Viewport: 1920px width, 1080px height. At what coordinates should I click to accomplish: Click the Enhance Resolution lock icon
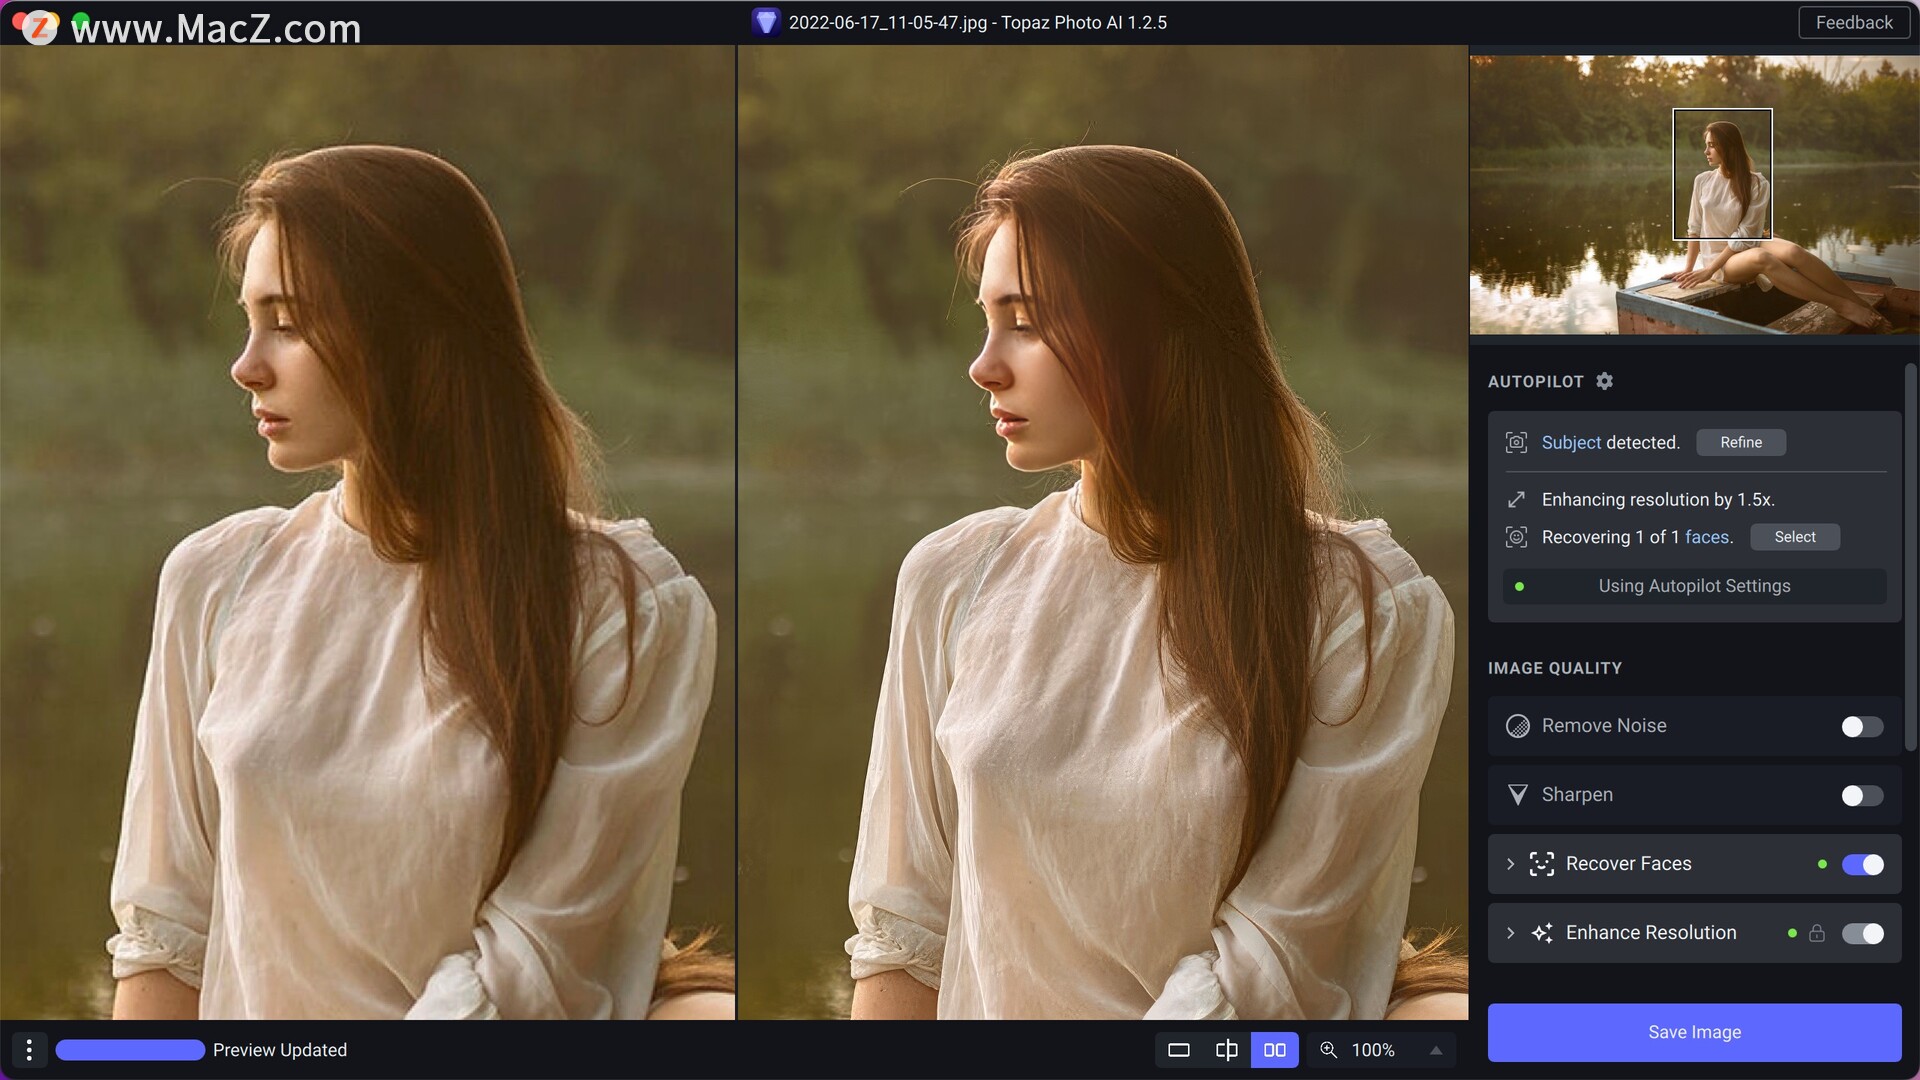point(1817,933)
